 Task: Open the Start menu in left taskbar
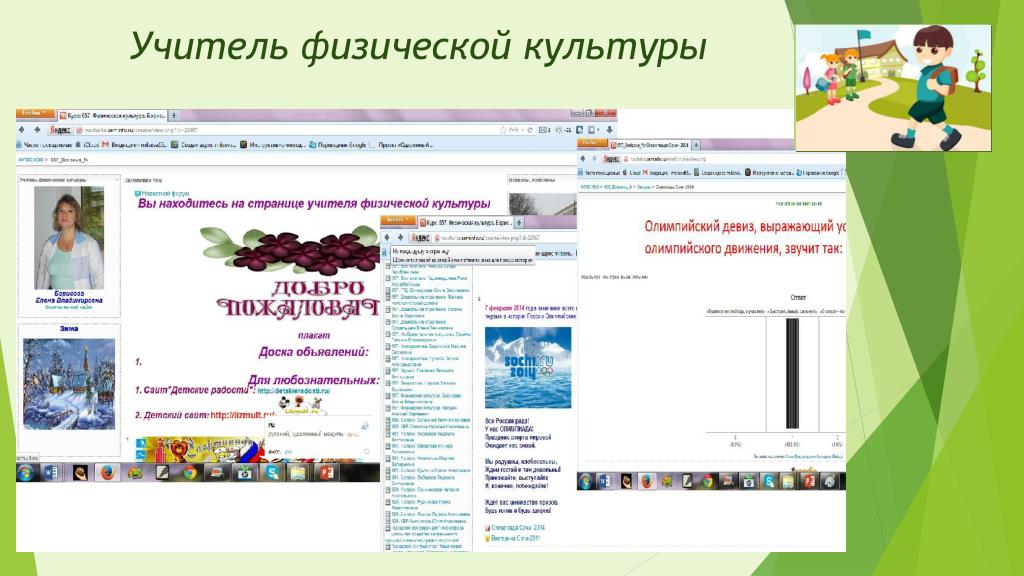[x=25, y=472]
